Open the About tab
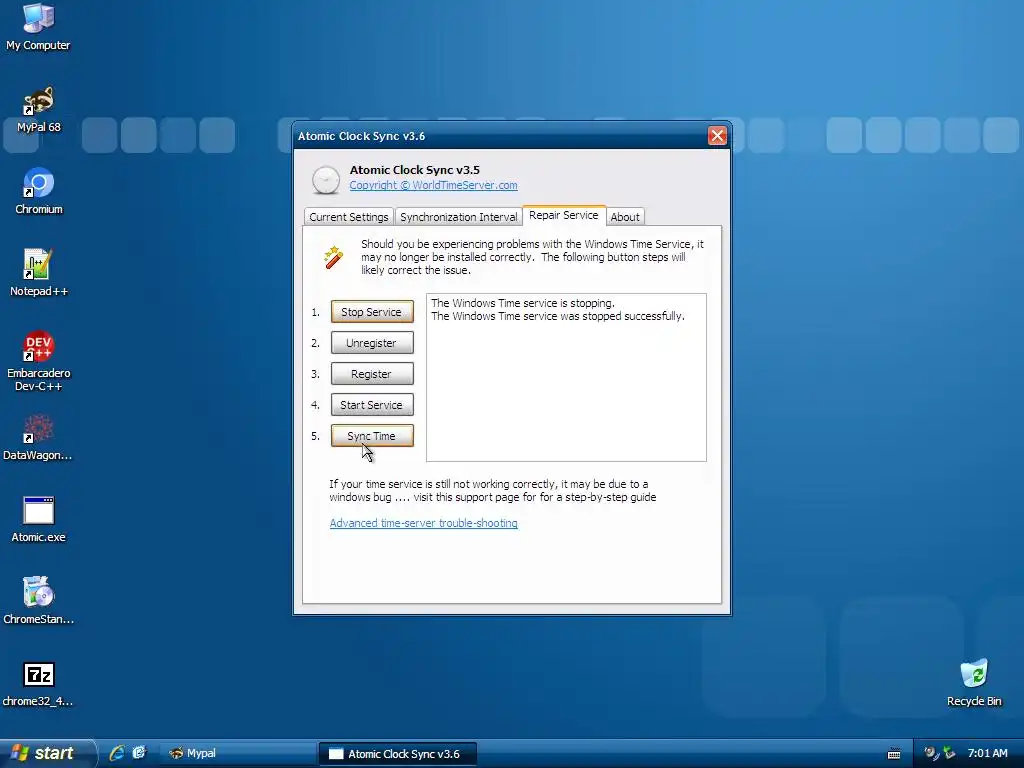 coord(625,217)
